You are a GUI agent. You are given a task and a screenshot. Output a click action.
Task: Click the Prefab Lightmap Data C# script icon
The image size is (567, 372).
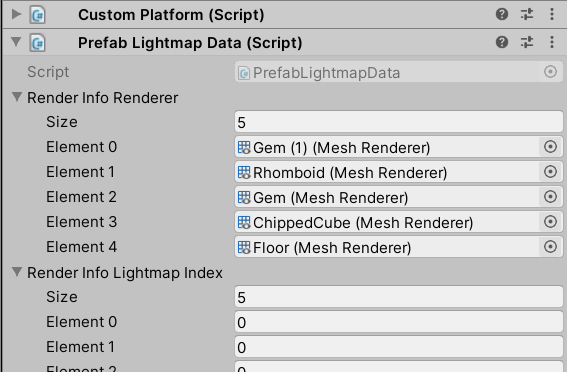point(37,43)
